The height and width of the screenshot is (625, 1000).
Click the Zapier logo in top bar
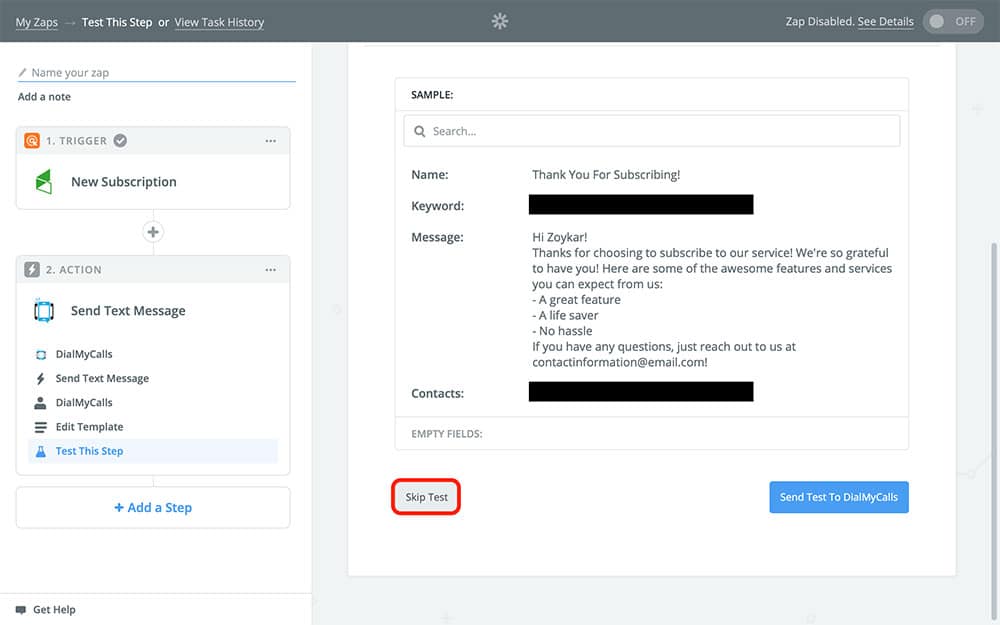tap(500, 21)
